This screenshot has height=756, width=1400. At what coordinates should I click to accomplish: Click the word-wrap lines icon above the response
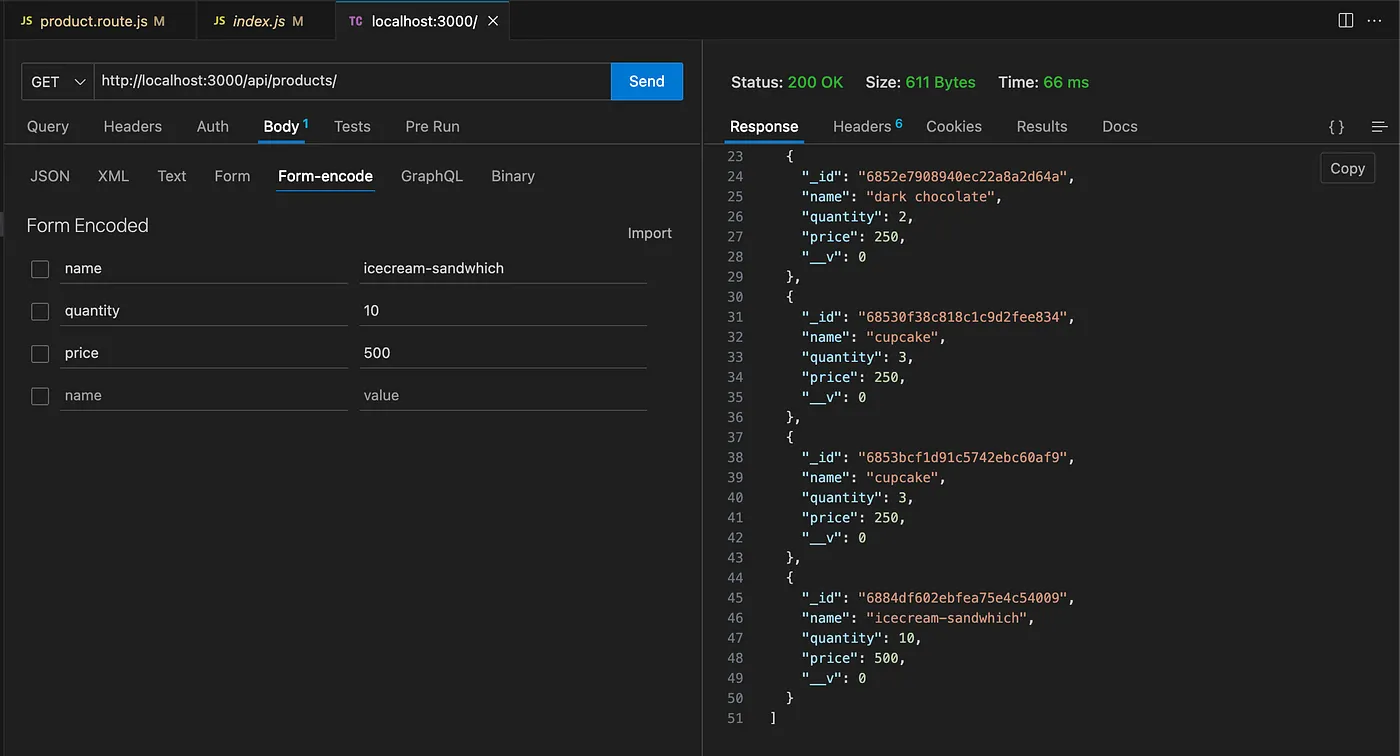(x=1379, y=126)
